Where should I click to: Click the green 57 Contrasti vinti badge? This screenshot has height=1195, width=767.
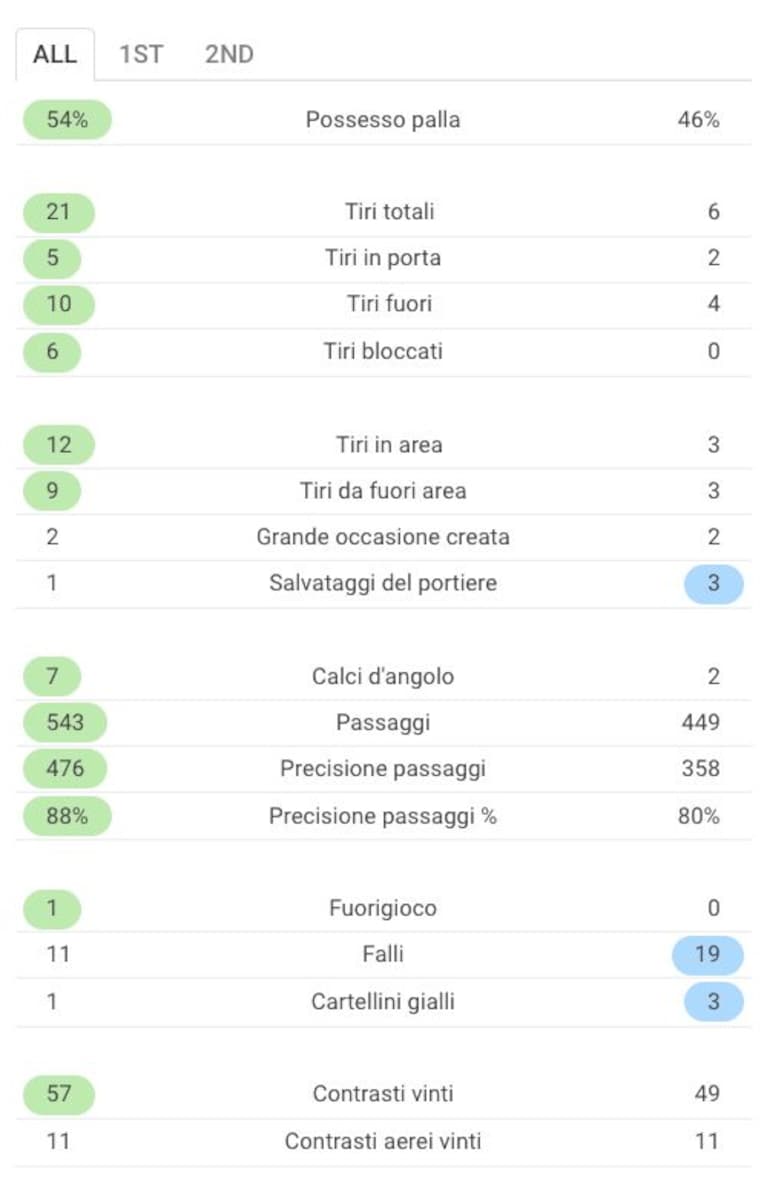tap(59, 1094)
